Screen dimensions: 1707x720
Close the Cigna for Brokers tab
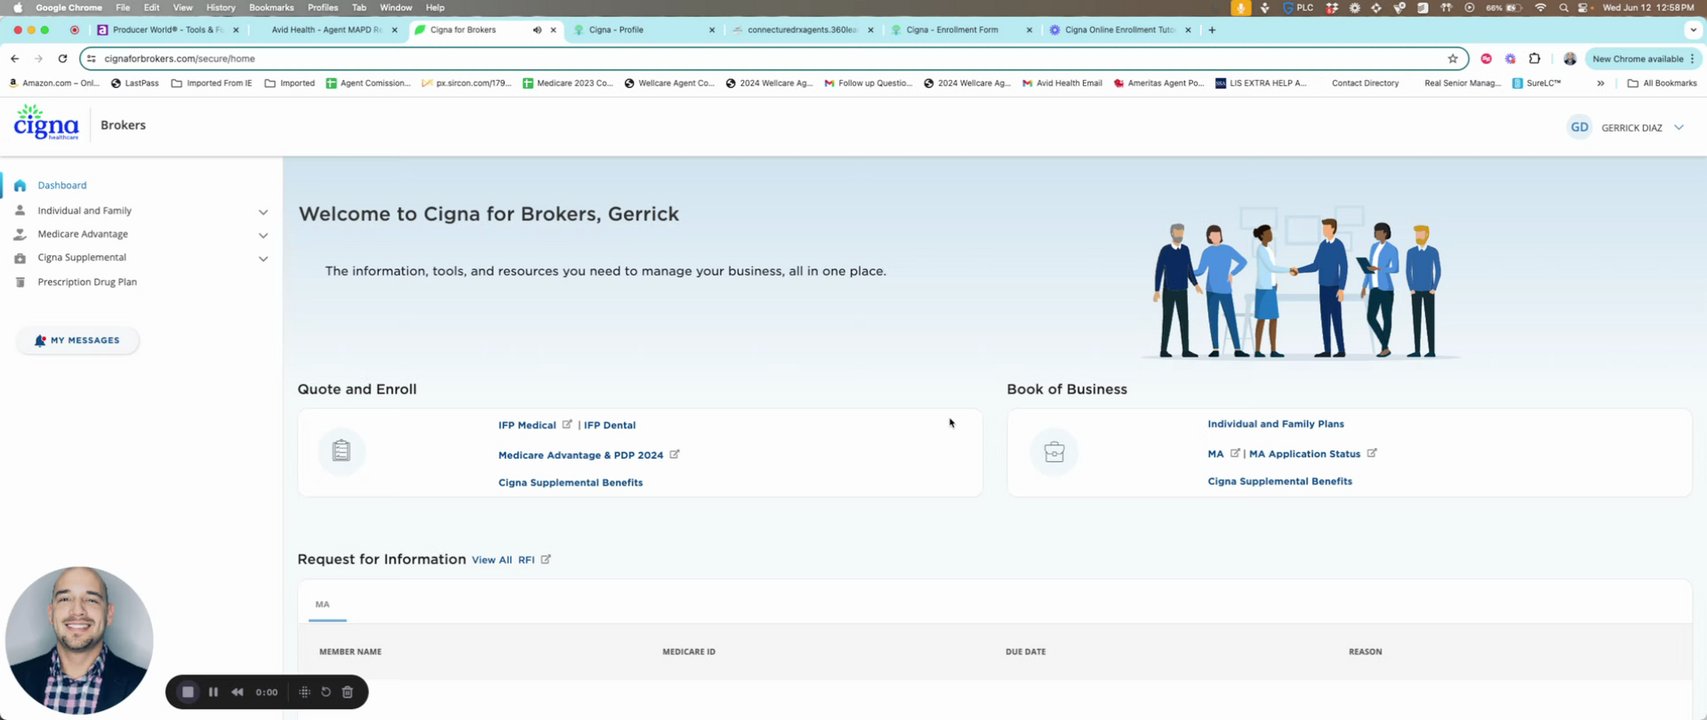pyautogui.click(x=553, y=30)
